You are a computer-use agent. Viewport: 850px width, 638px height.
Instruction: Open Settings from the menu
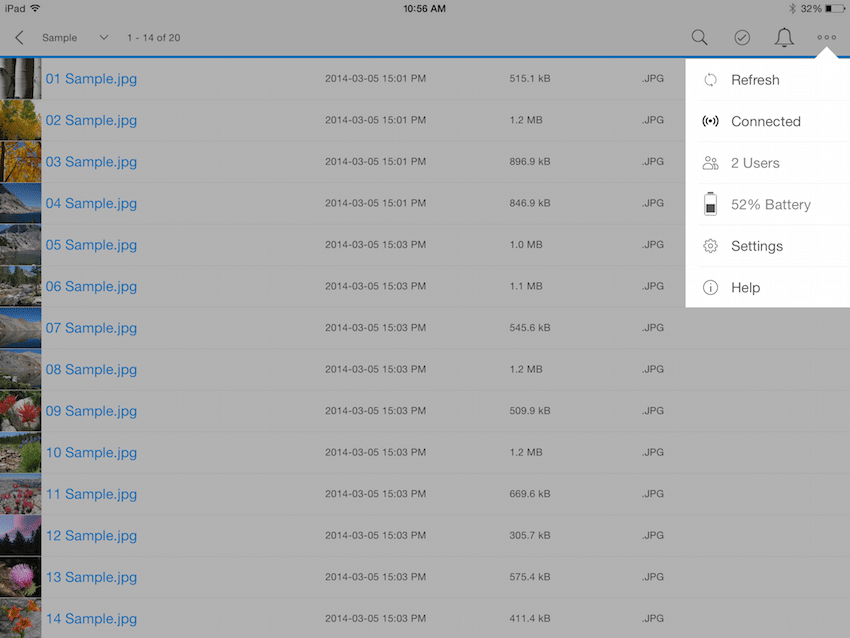coord(768,246)
